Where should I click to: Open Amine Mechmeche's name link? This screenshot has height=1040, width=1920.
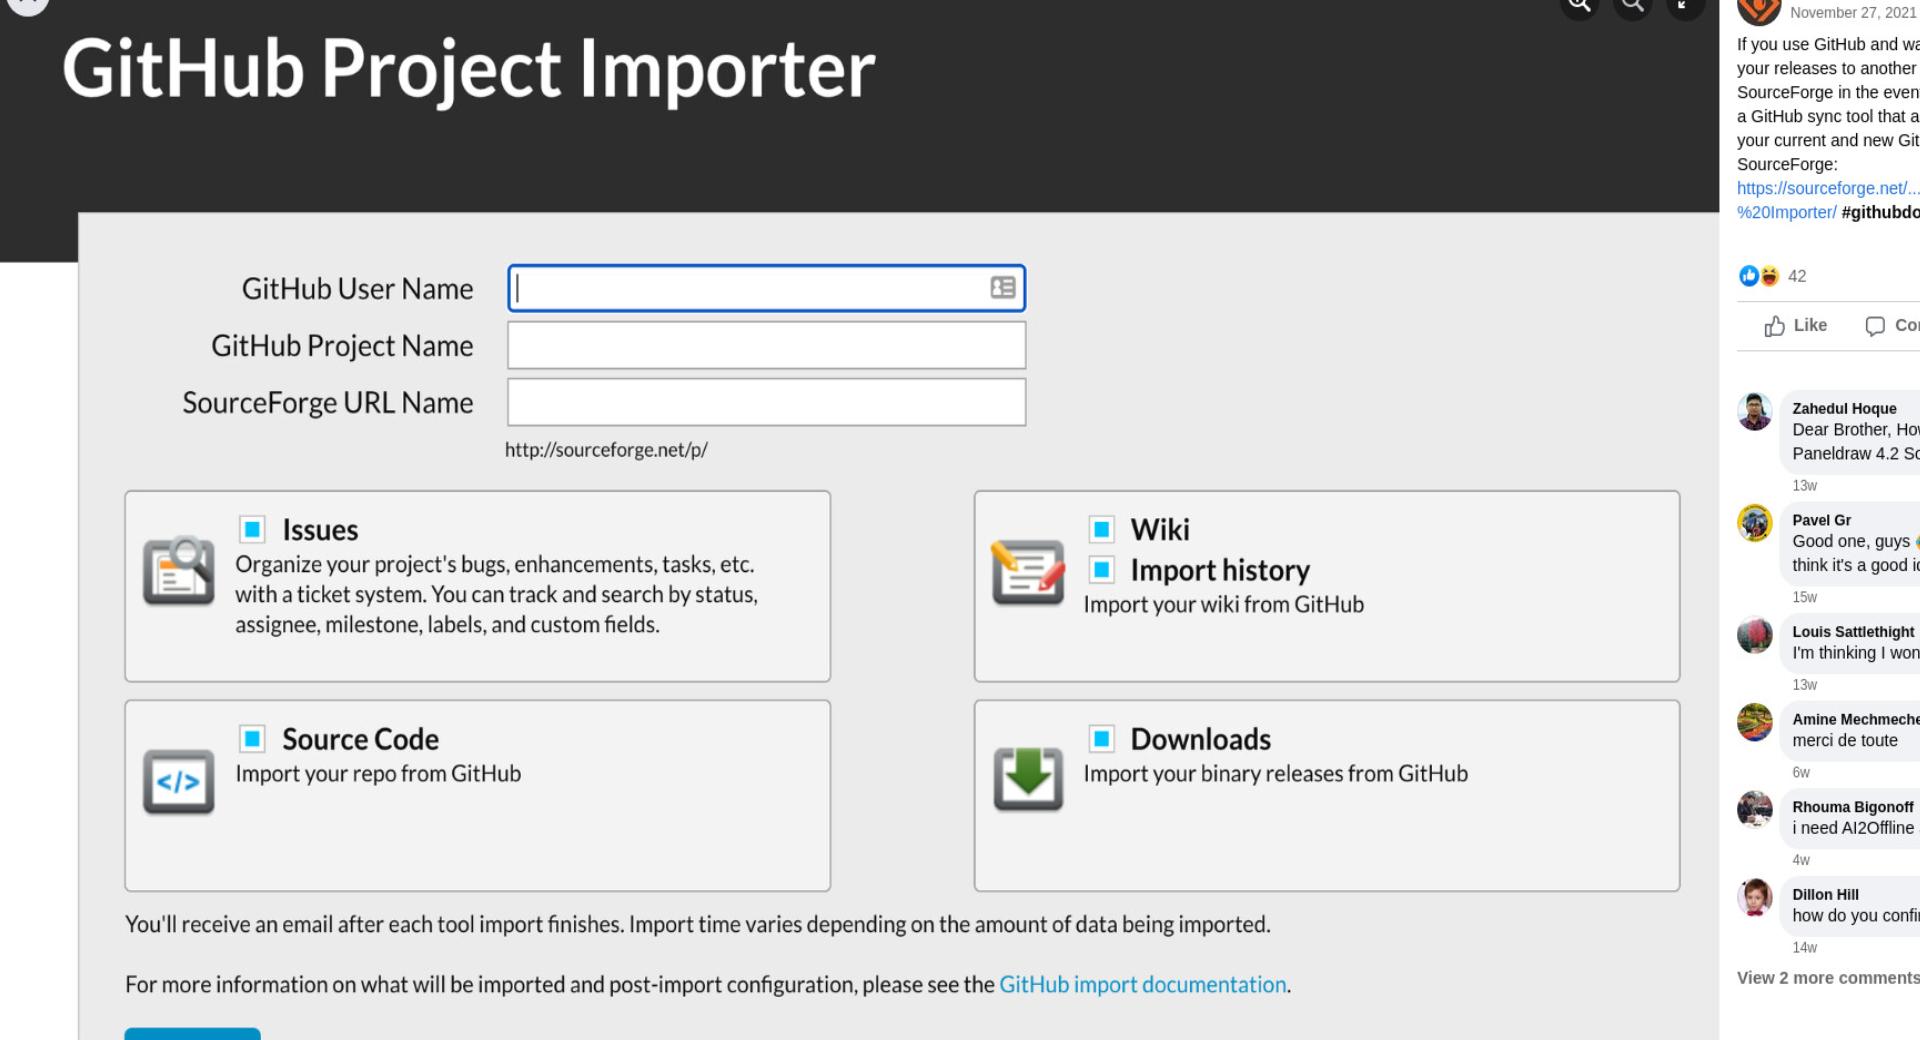tap(1855, 719)
